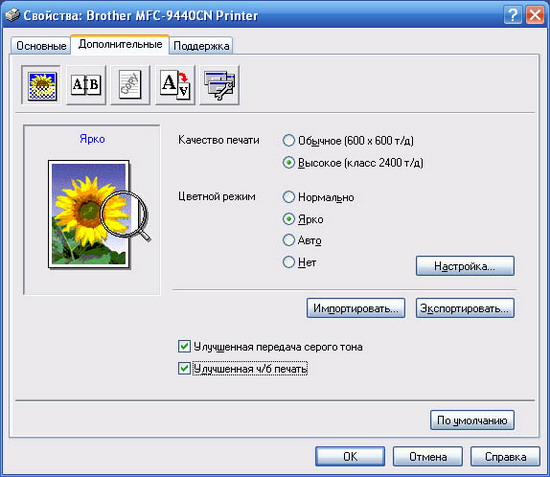Click the printer icon in title bar
Screen dimensions: 550x477
[13, 15]
